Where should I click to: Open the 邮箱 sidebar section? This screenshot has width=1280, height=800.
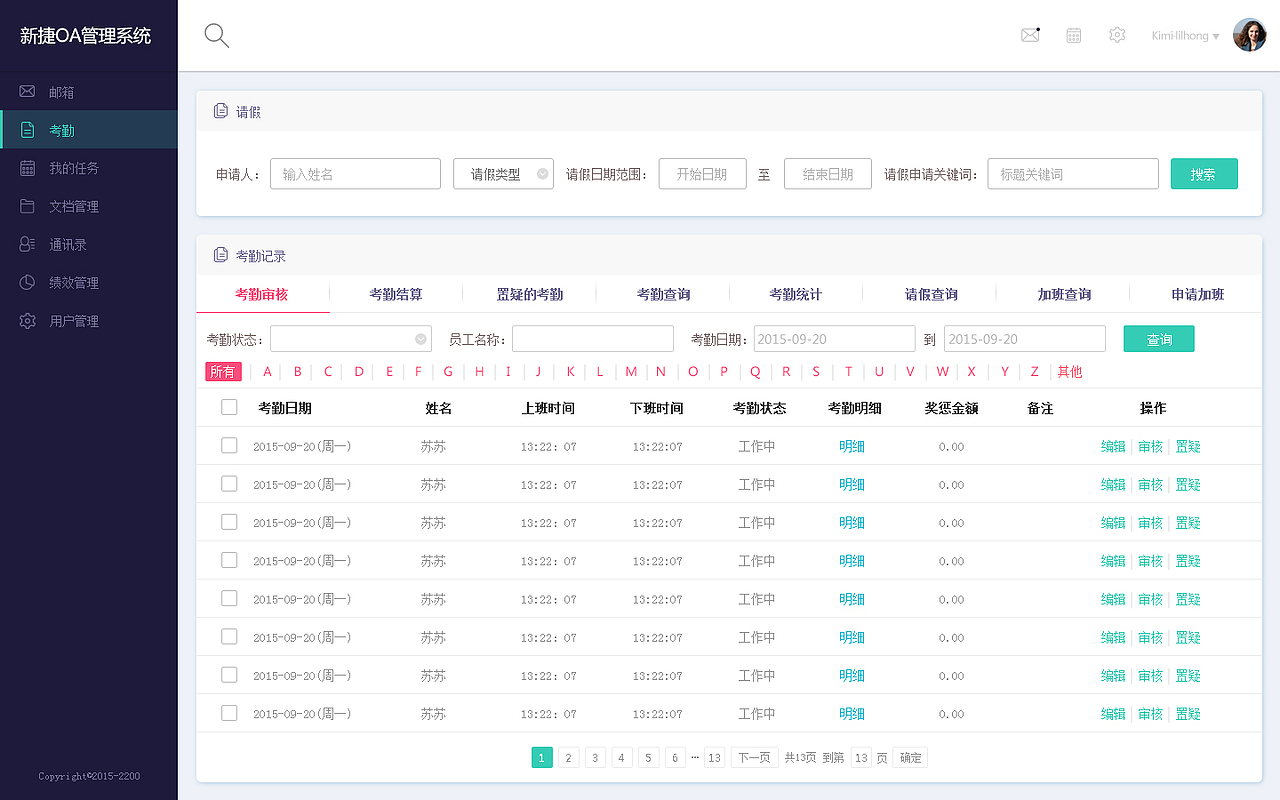[60, 91]
